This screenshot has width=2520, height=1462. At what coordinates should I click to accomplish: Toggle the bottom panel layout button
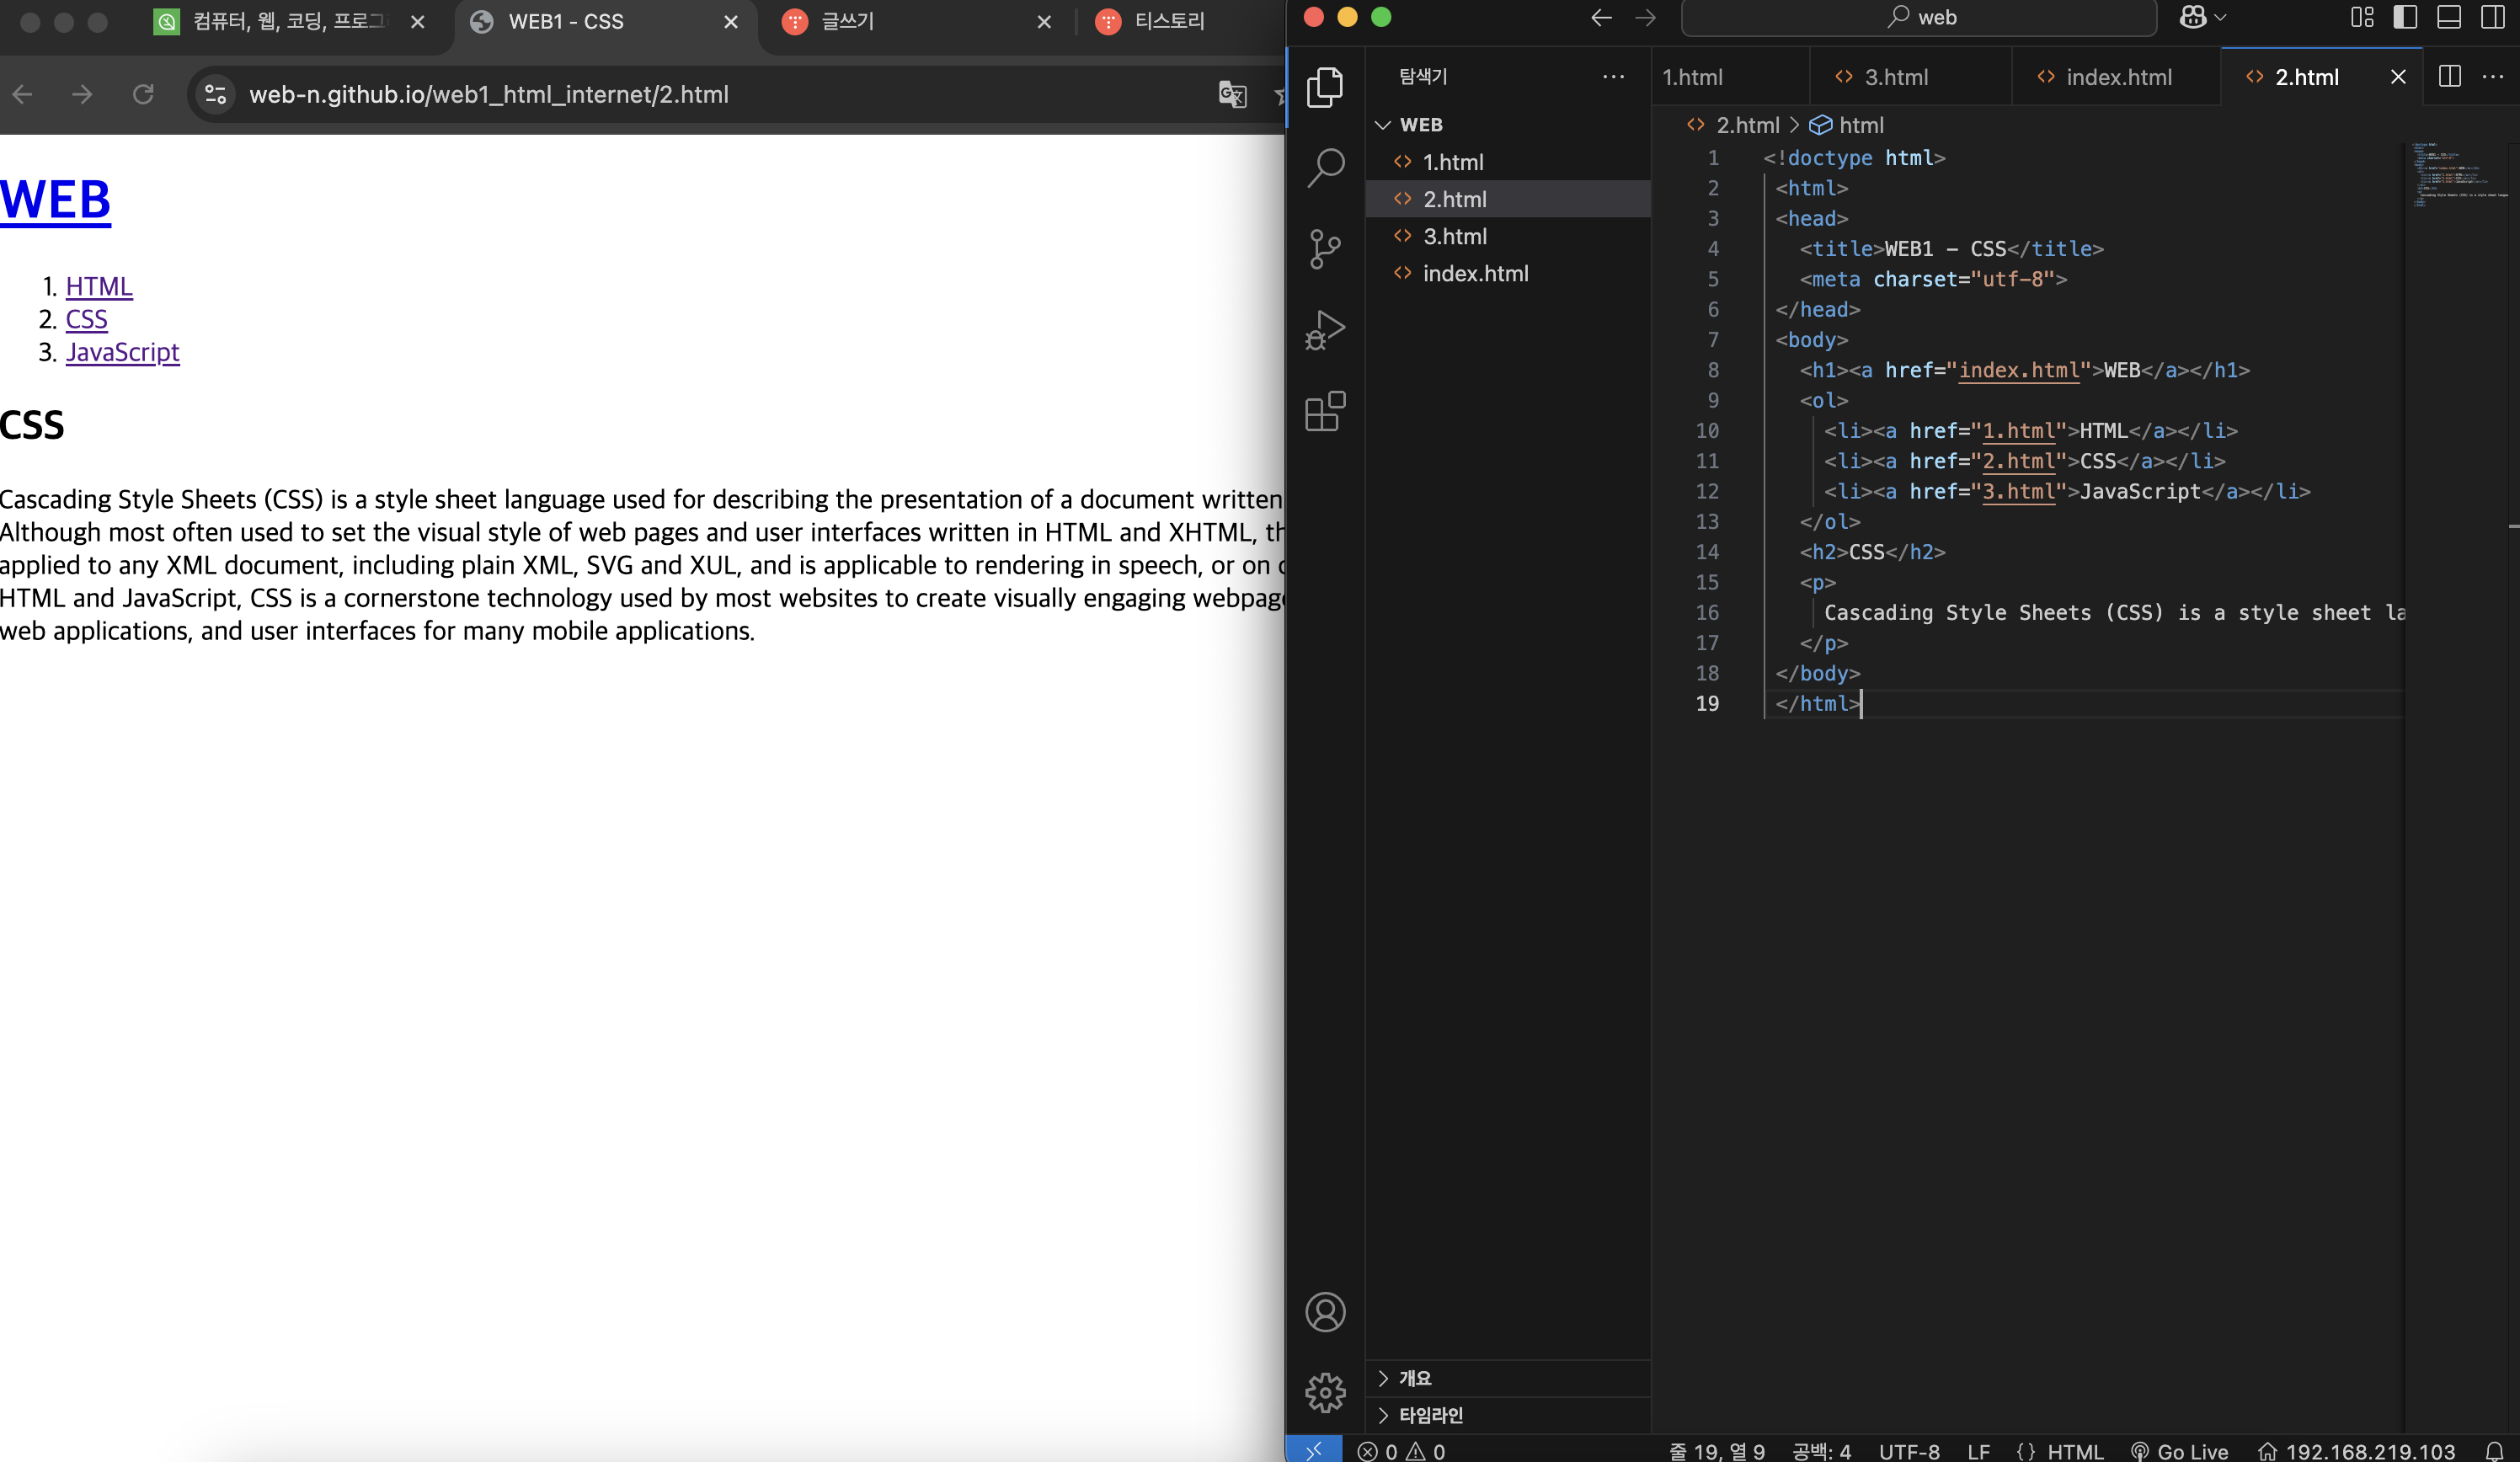[2448, 18]
